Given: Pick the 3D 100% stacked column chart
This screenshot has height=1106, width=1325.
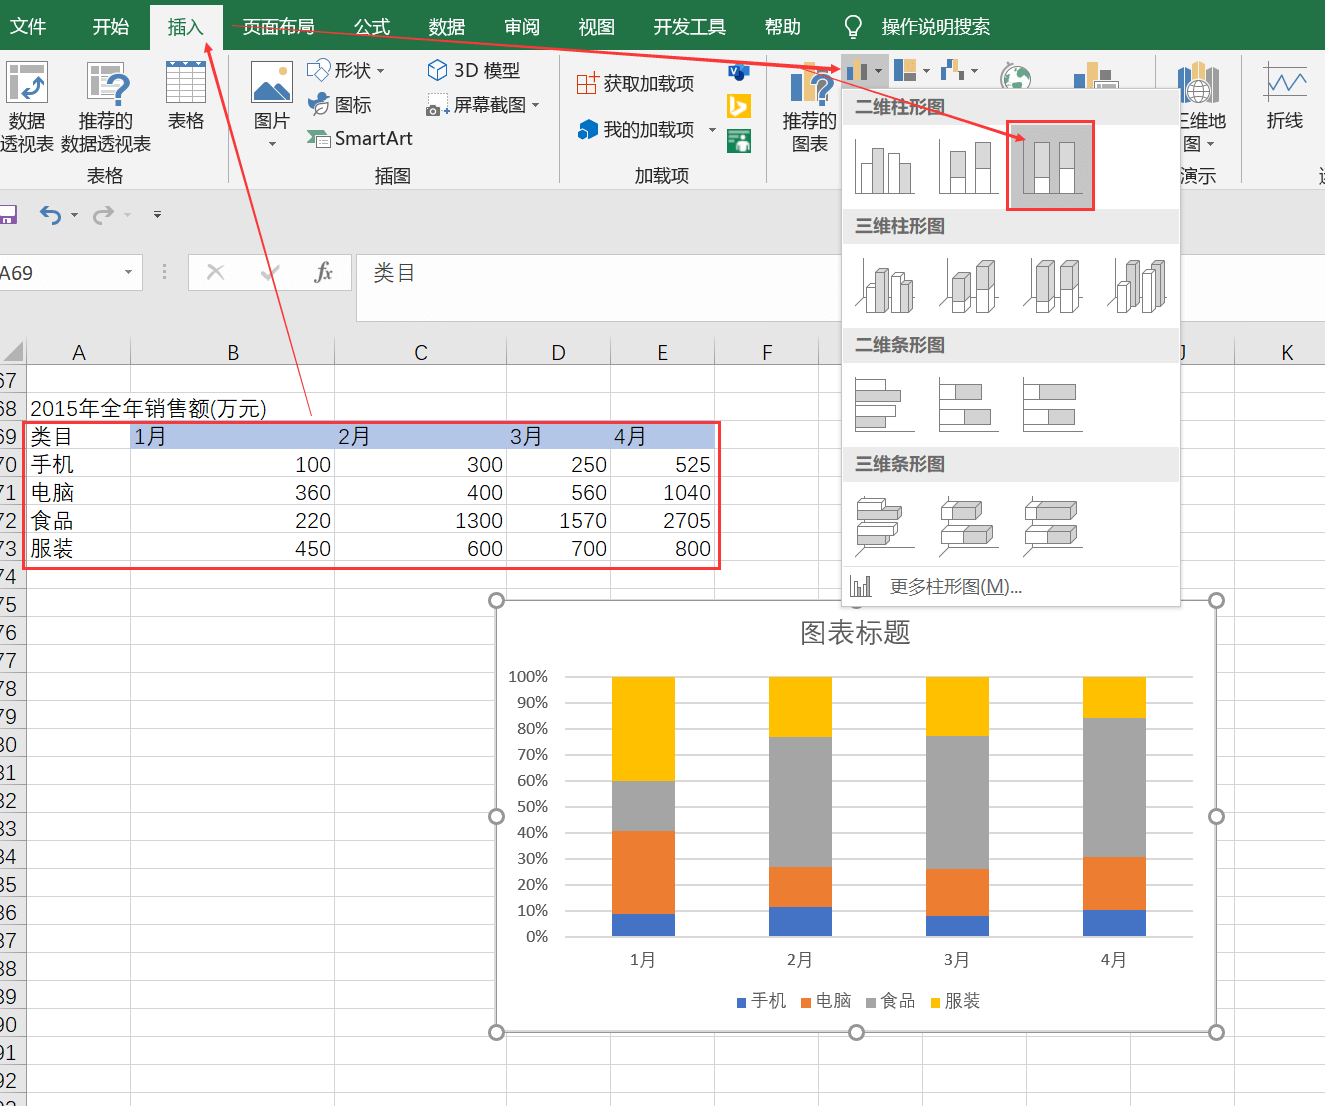Looking at the screenshot, I should tap(1052, 286).
